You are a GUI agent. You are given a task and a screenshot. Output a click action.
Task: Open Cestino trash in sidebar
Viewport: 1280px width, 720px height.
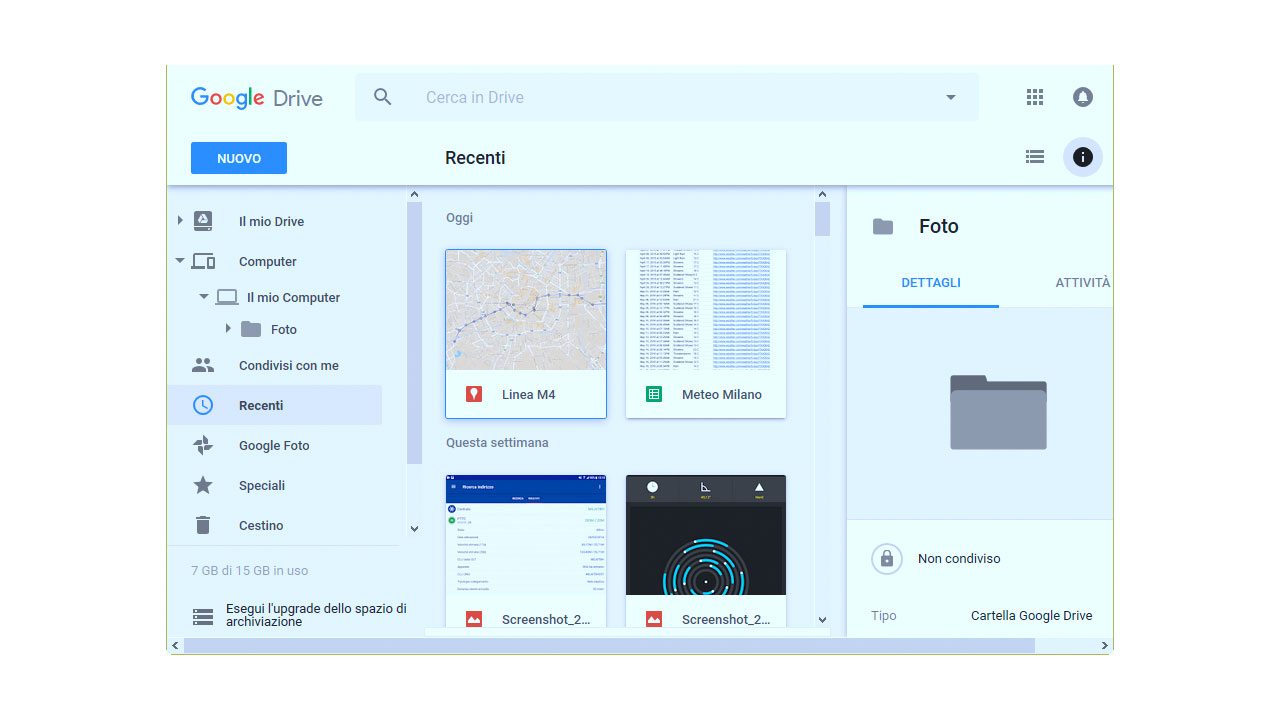click(260, 526)
